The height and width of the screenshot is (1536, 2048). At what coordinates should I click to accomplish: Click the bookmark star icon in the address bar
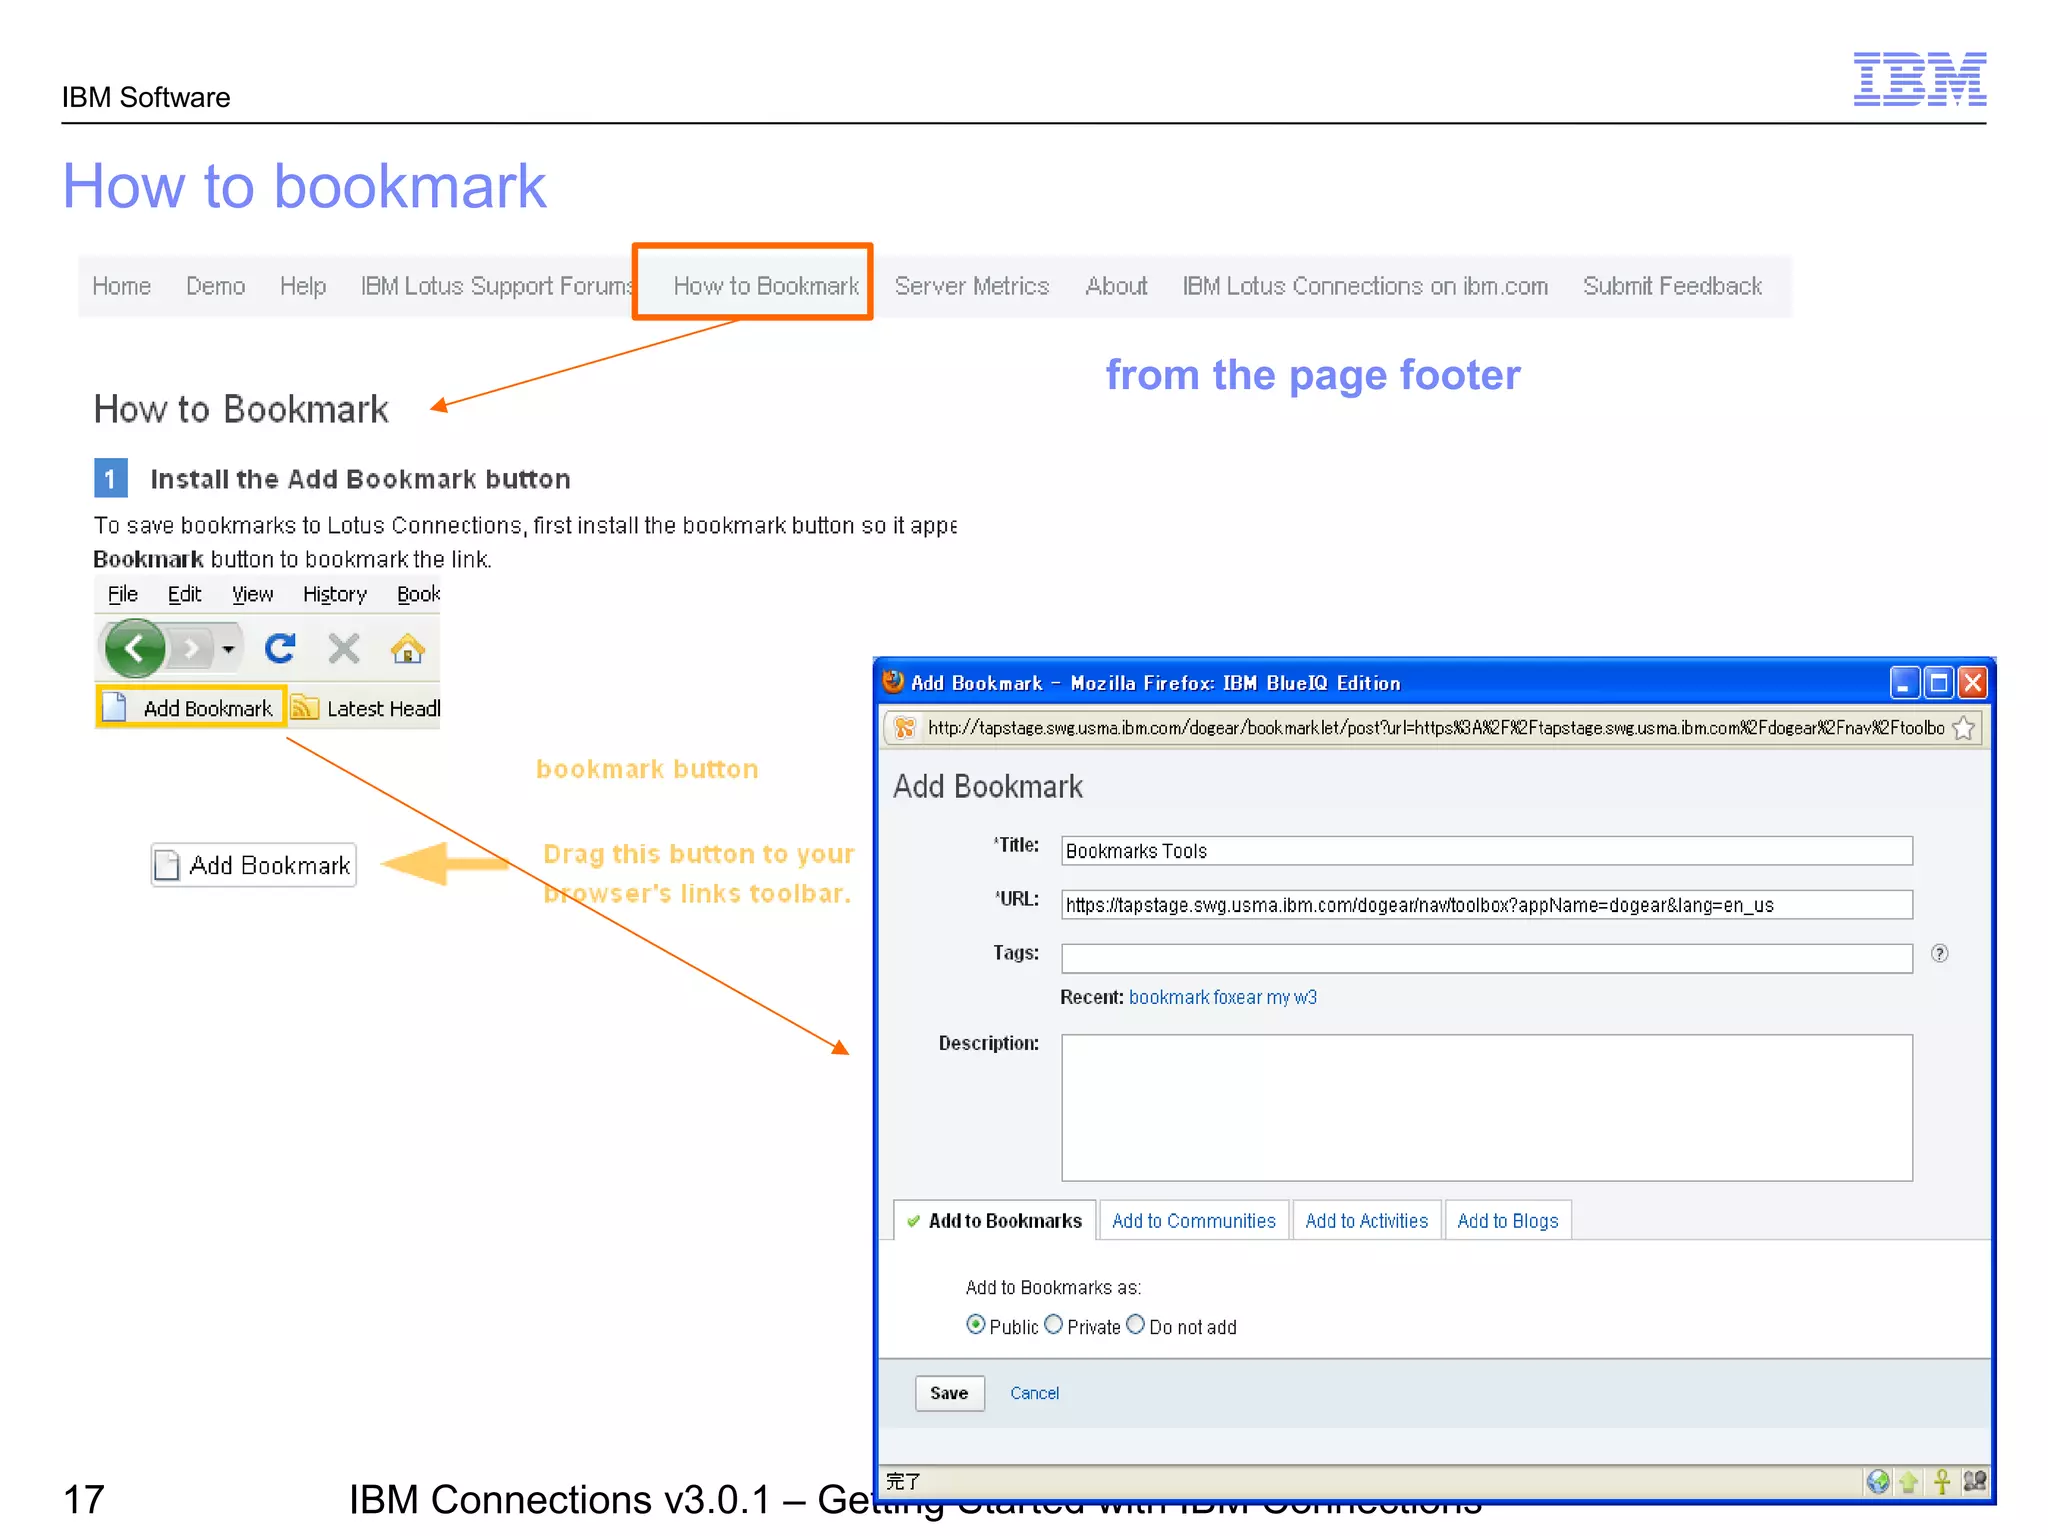coord(1964,728)
